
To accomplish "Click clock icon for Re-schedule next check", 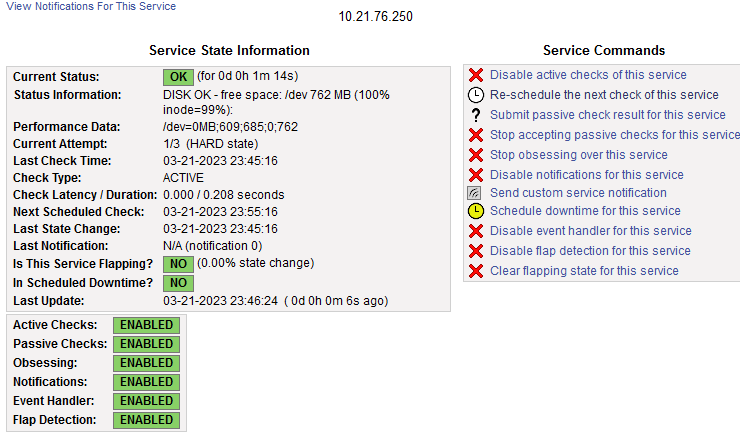I will 476,95.
